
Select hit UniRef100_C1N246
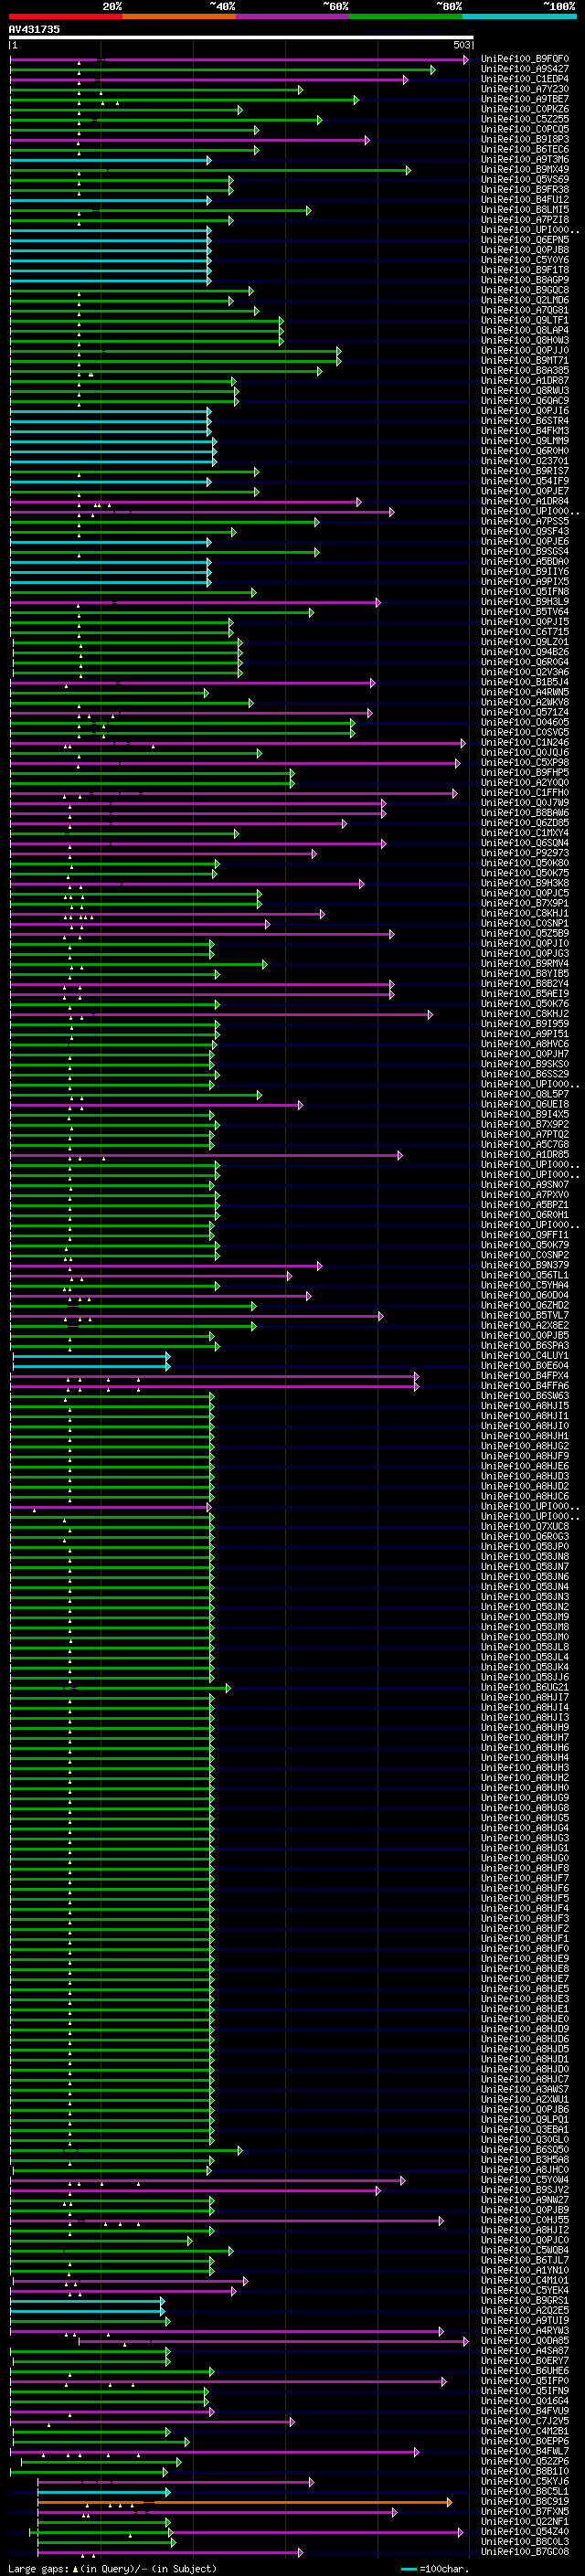[525, 742]
